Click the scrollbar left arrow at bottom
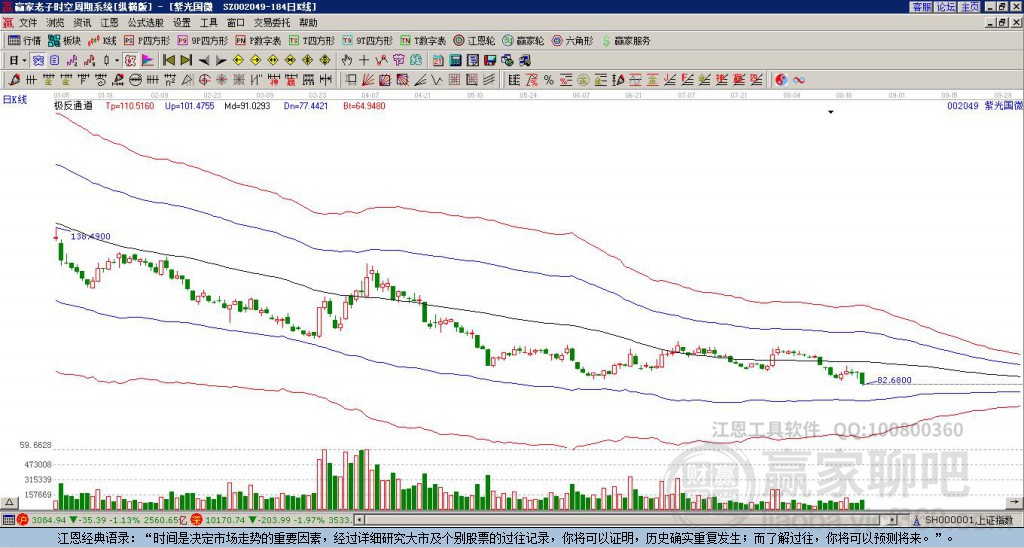 (359, 520)
